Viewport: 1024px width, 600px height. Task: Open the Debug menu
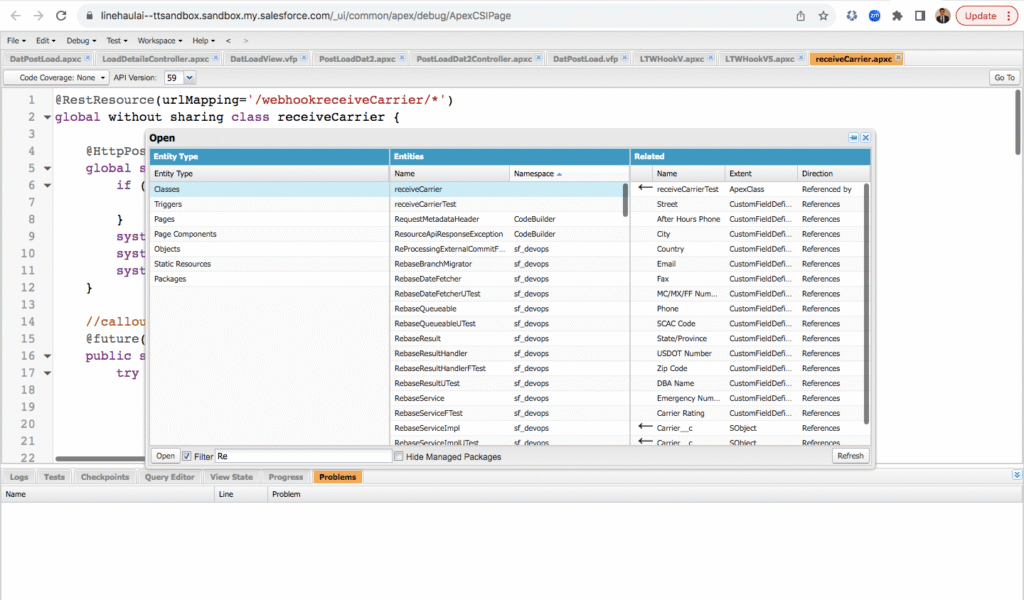pyautogui.click(x=81, y=40)
